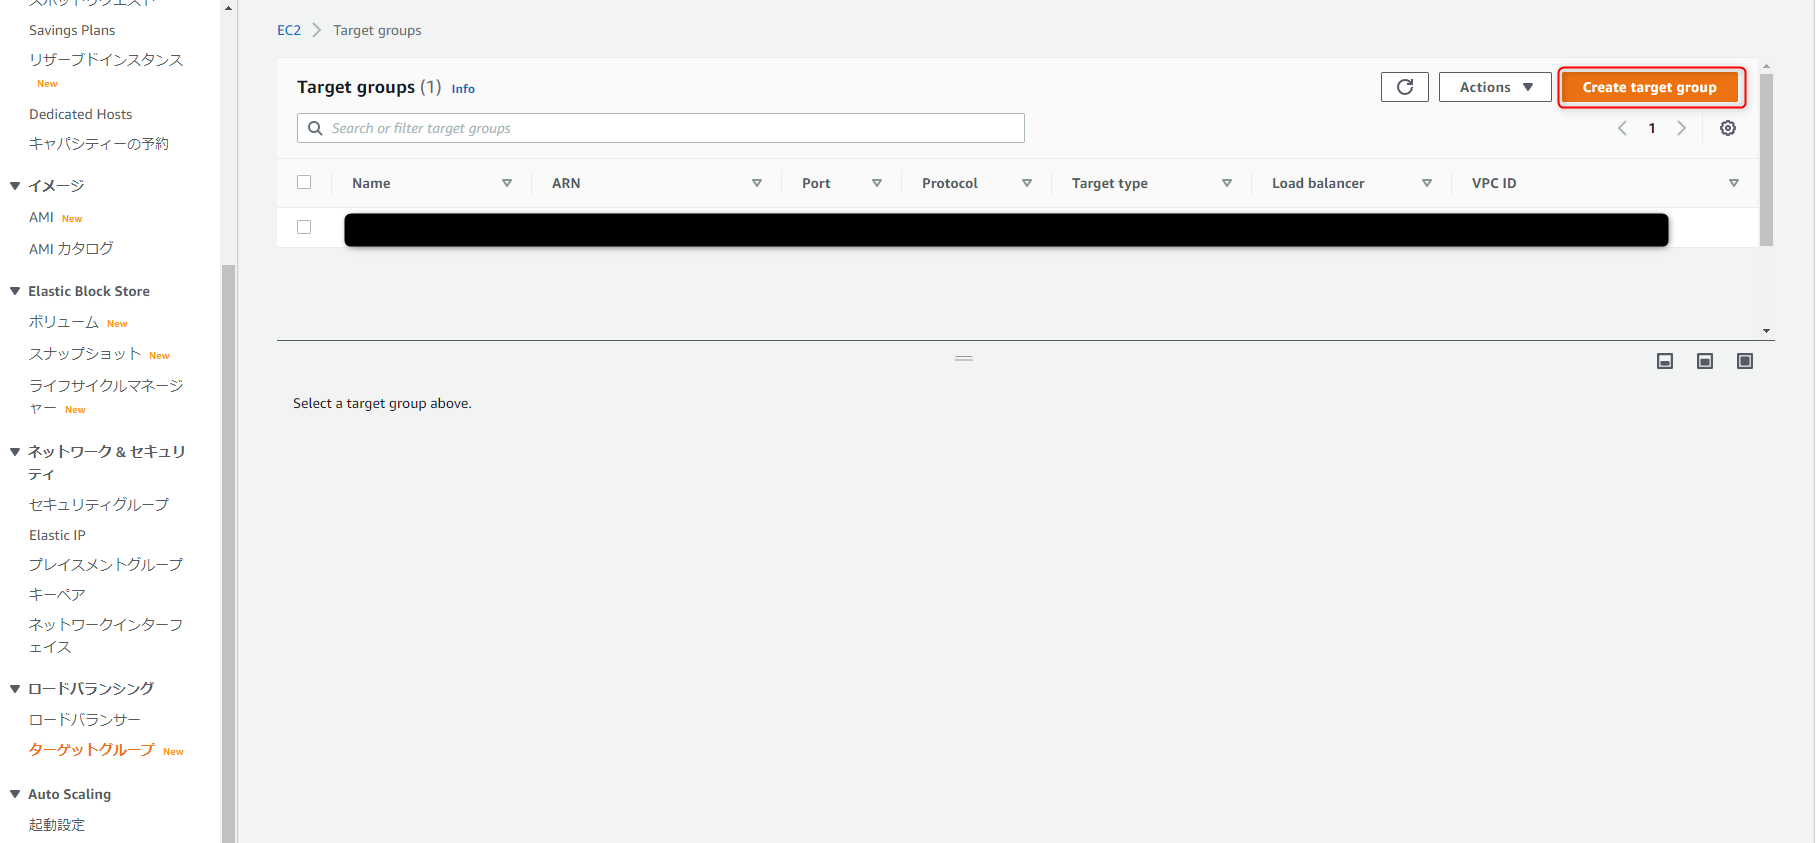Go to previous page arrow
Screen dimensions: 1817x843
pyautogui.click(x=1622, y=128)
